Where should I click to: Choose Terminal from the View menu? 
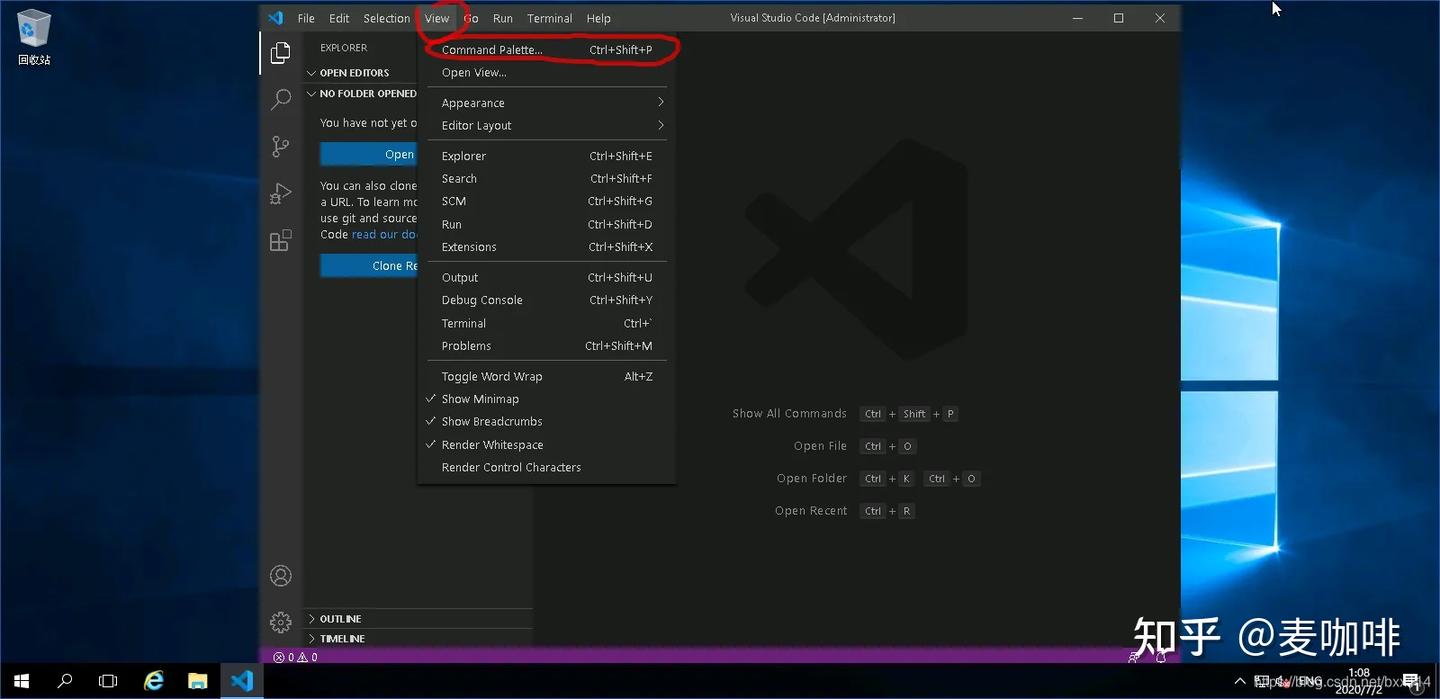pos(546,324)
